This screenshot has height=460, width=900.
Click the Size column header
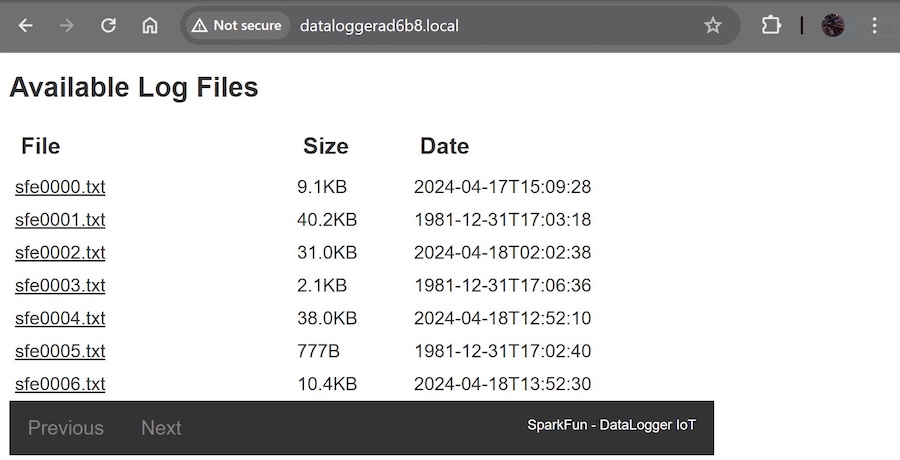[x=325, y=146]
